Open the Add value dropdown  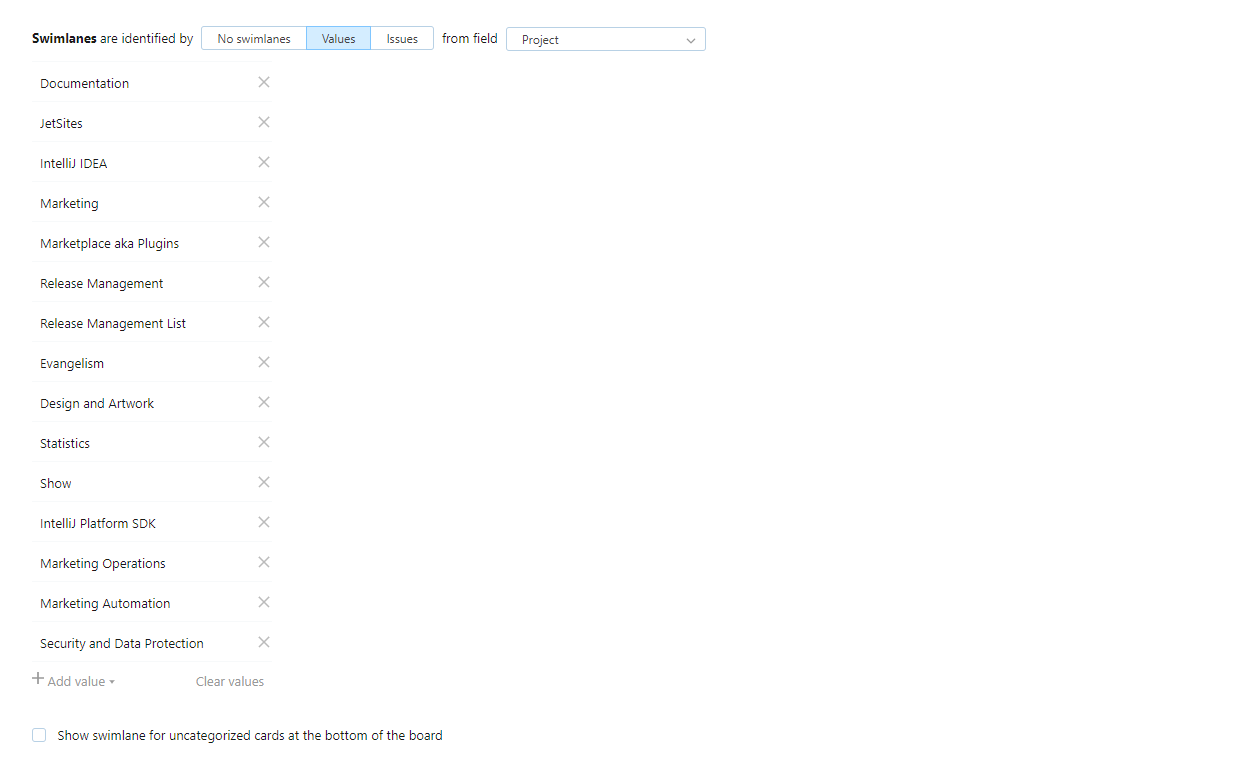point(74,681)
